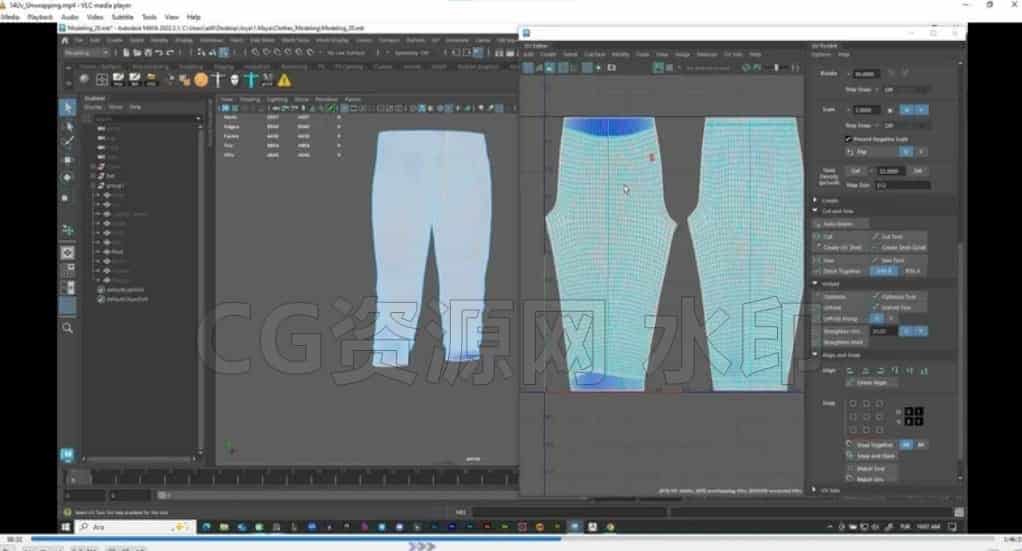Click the cyan T-pose figure shelf icon
Viewport: 1022px width, 551px height.
tap(251, 80)
